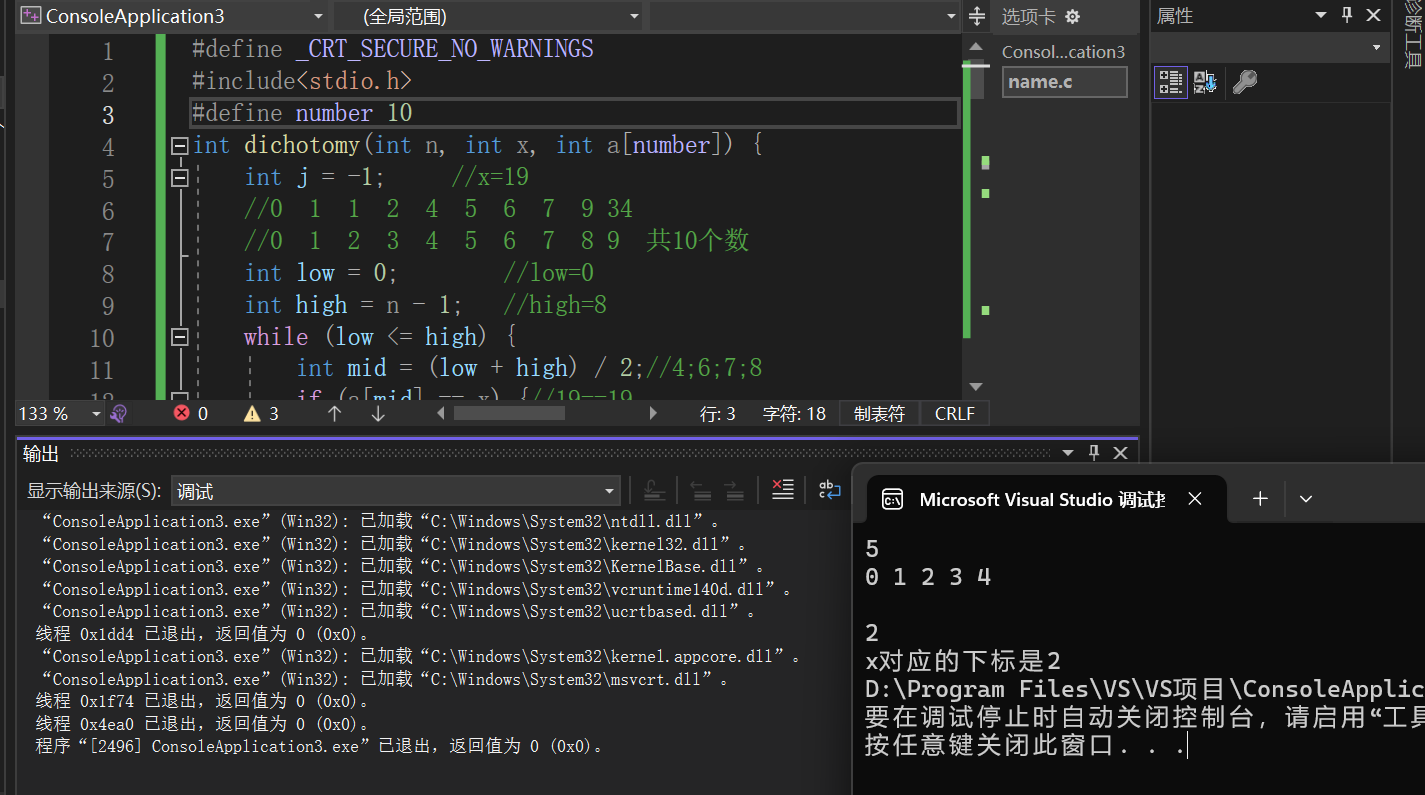1425x795 pixels.
Task: Click the 输出 panel title
Action: tap(41, 454)
